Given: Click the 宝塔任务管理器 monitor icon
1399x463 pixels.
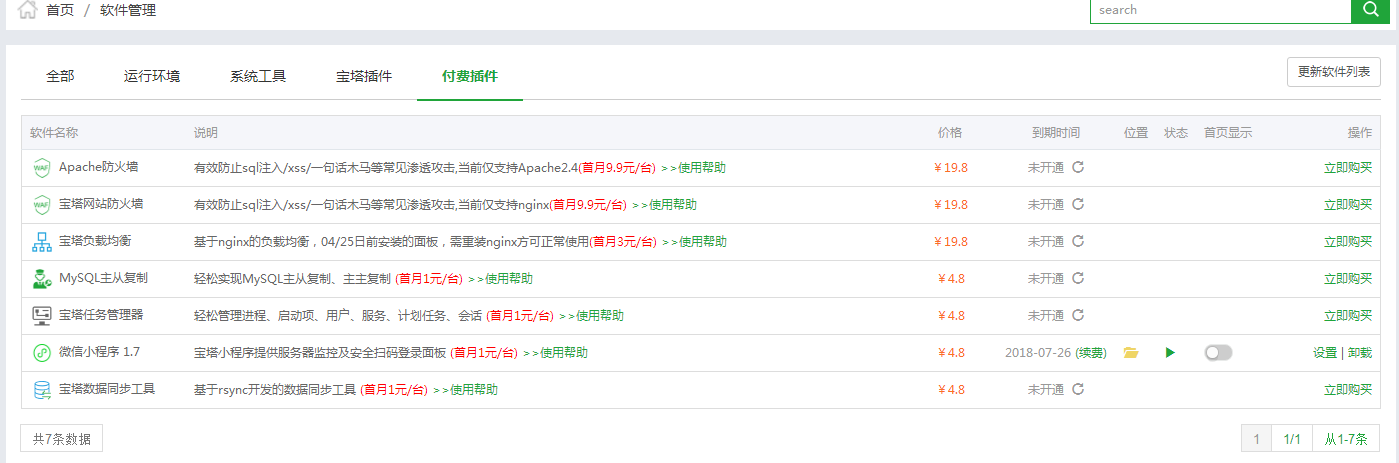Looking at the screenshot, I should [x=42, y=315].
